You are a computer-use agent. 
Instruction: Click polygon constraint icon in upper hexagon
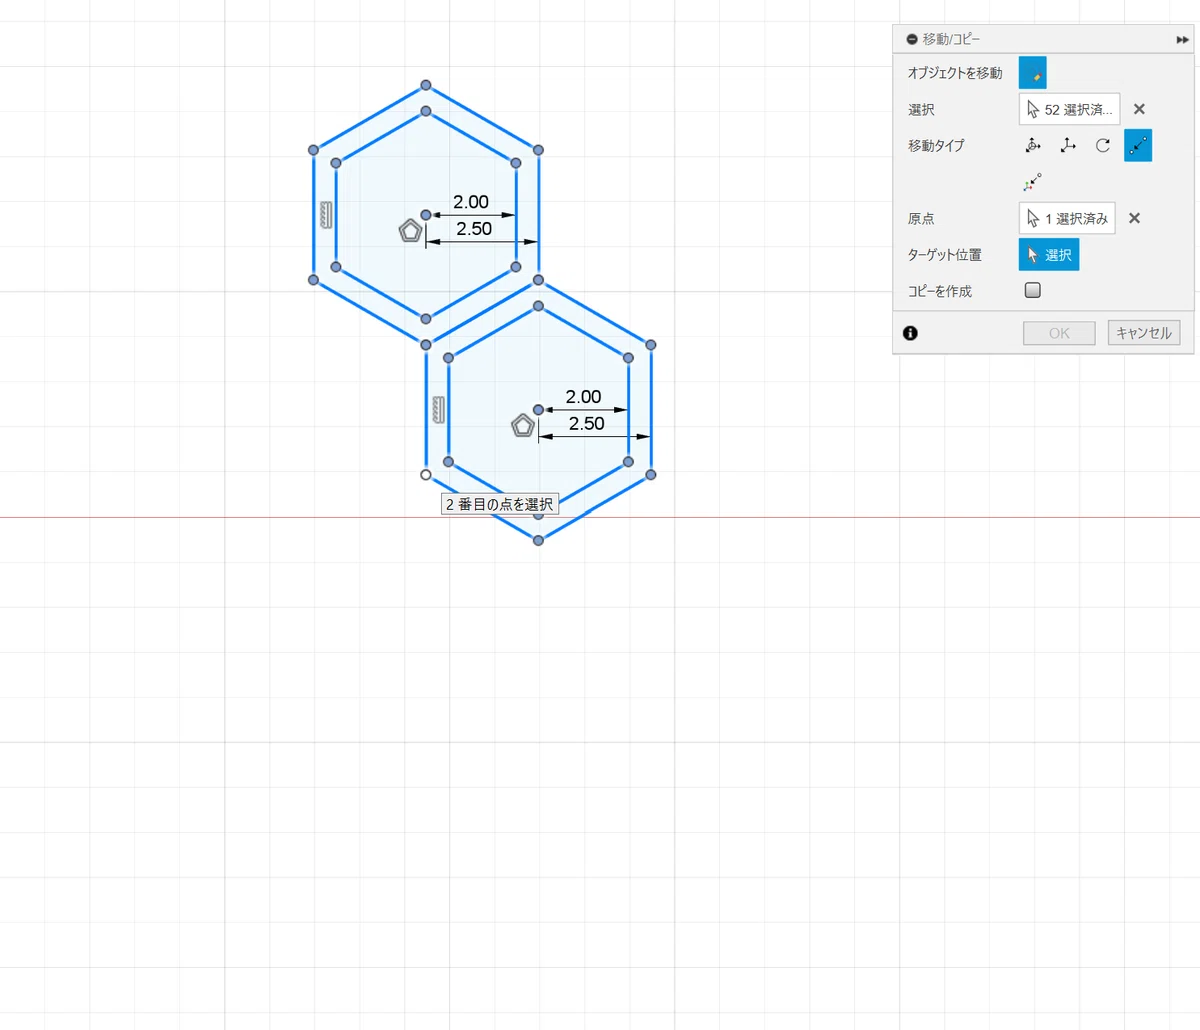click(410, 231)
